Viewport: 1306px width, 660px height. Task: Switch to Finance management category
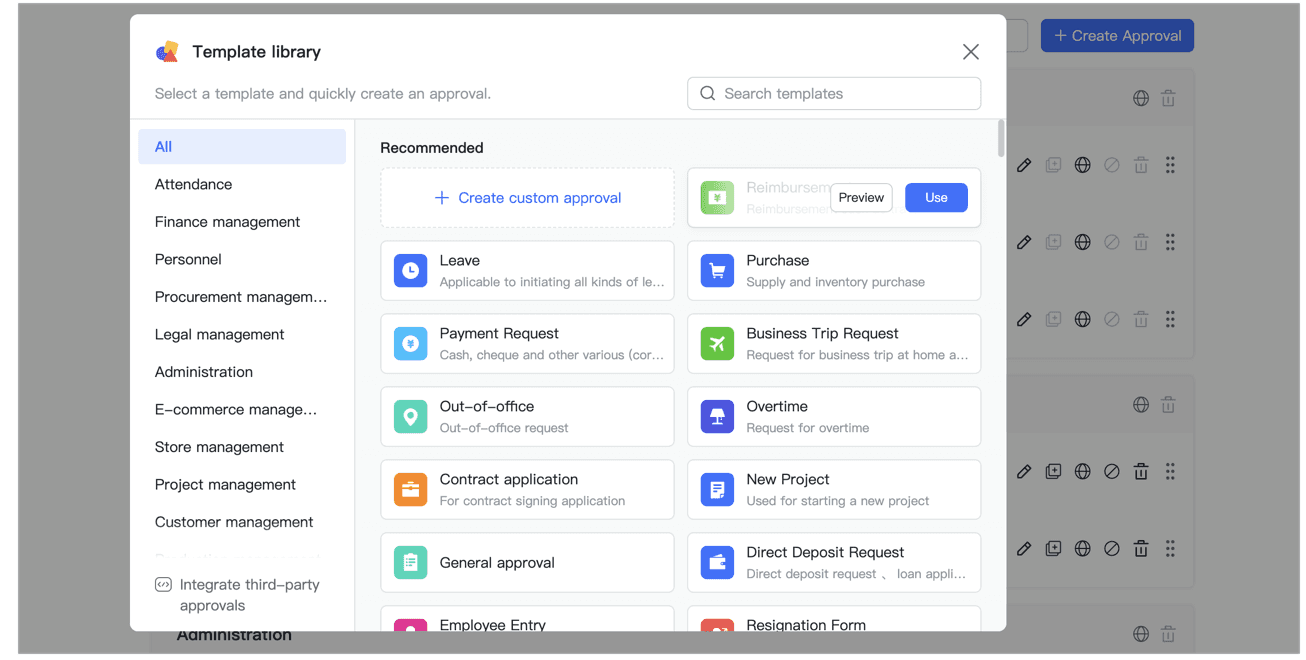(242, 222)
